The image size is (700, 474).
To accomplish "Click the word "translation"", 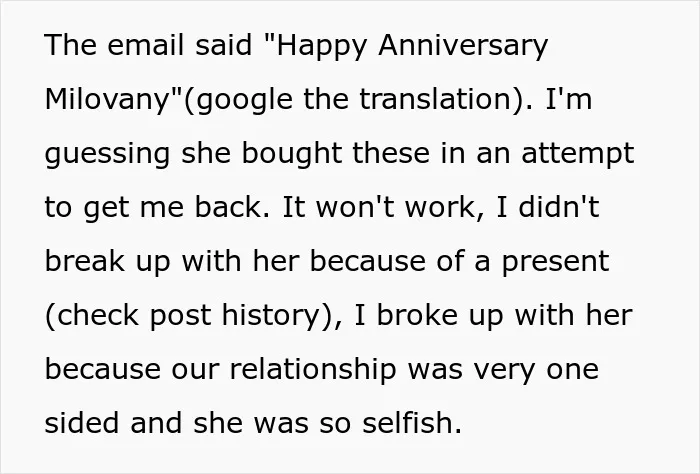I will 435,99.
